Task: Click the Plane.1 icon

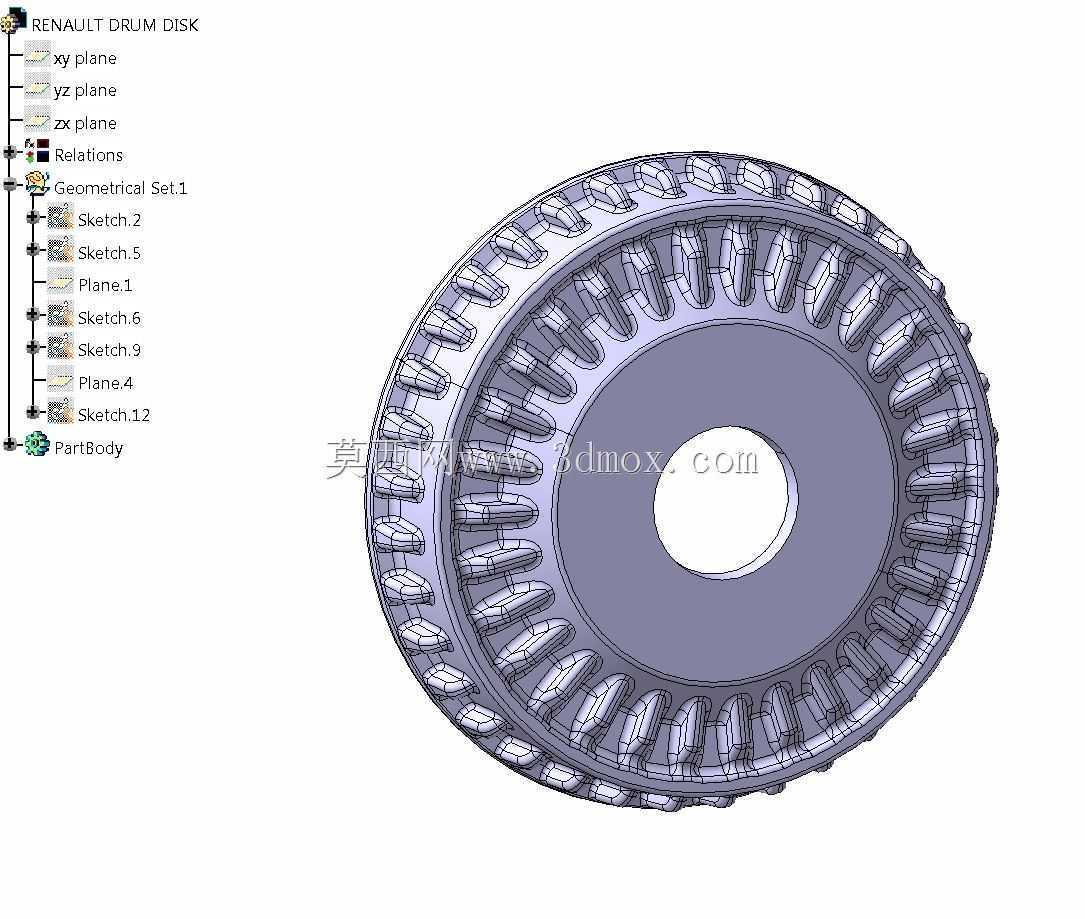Action: point(60,282)
